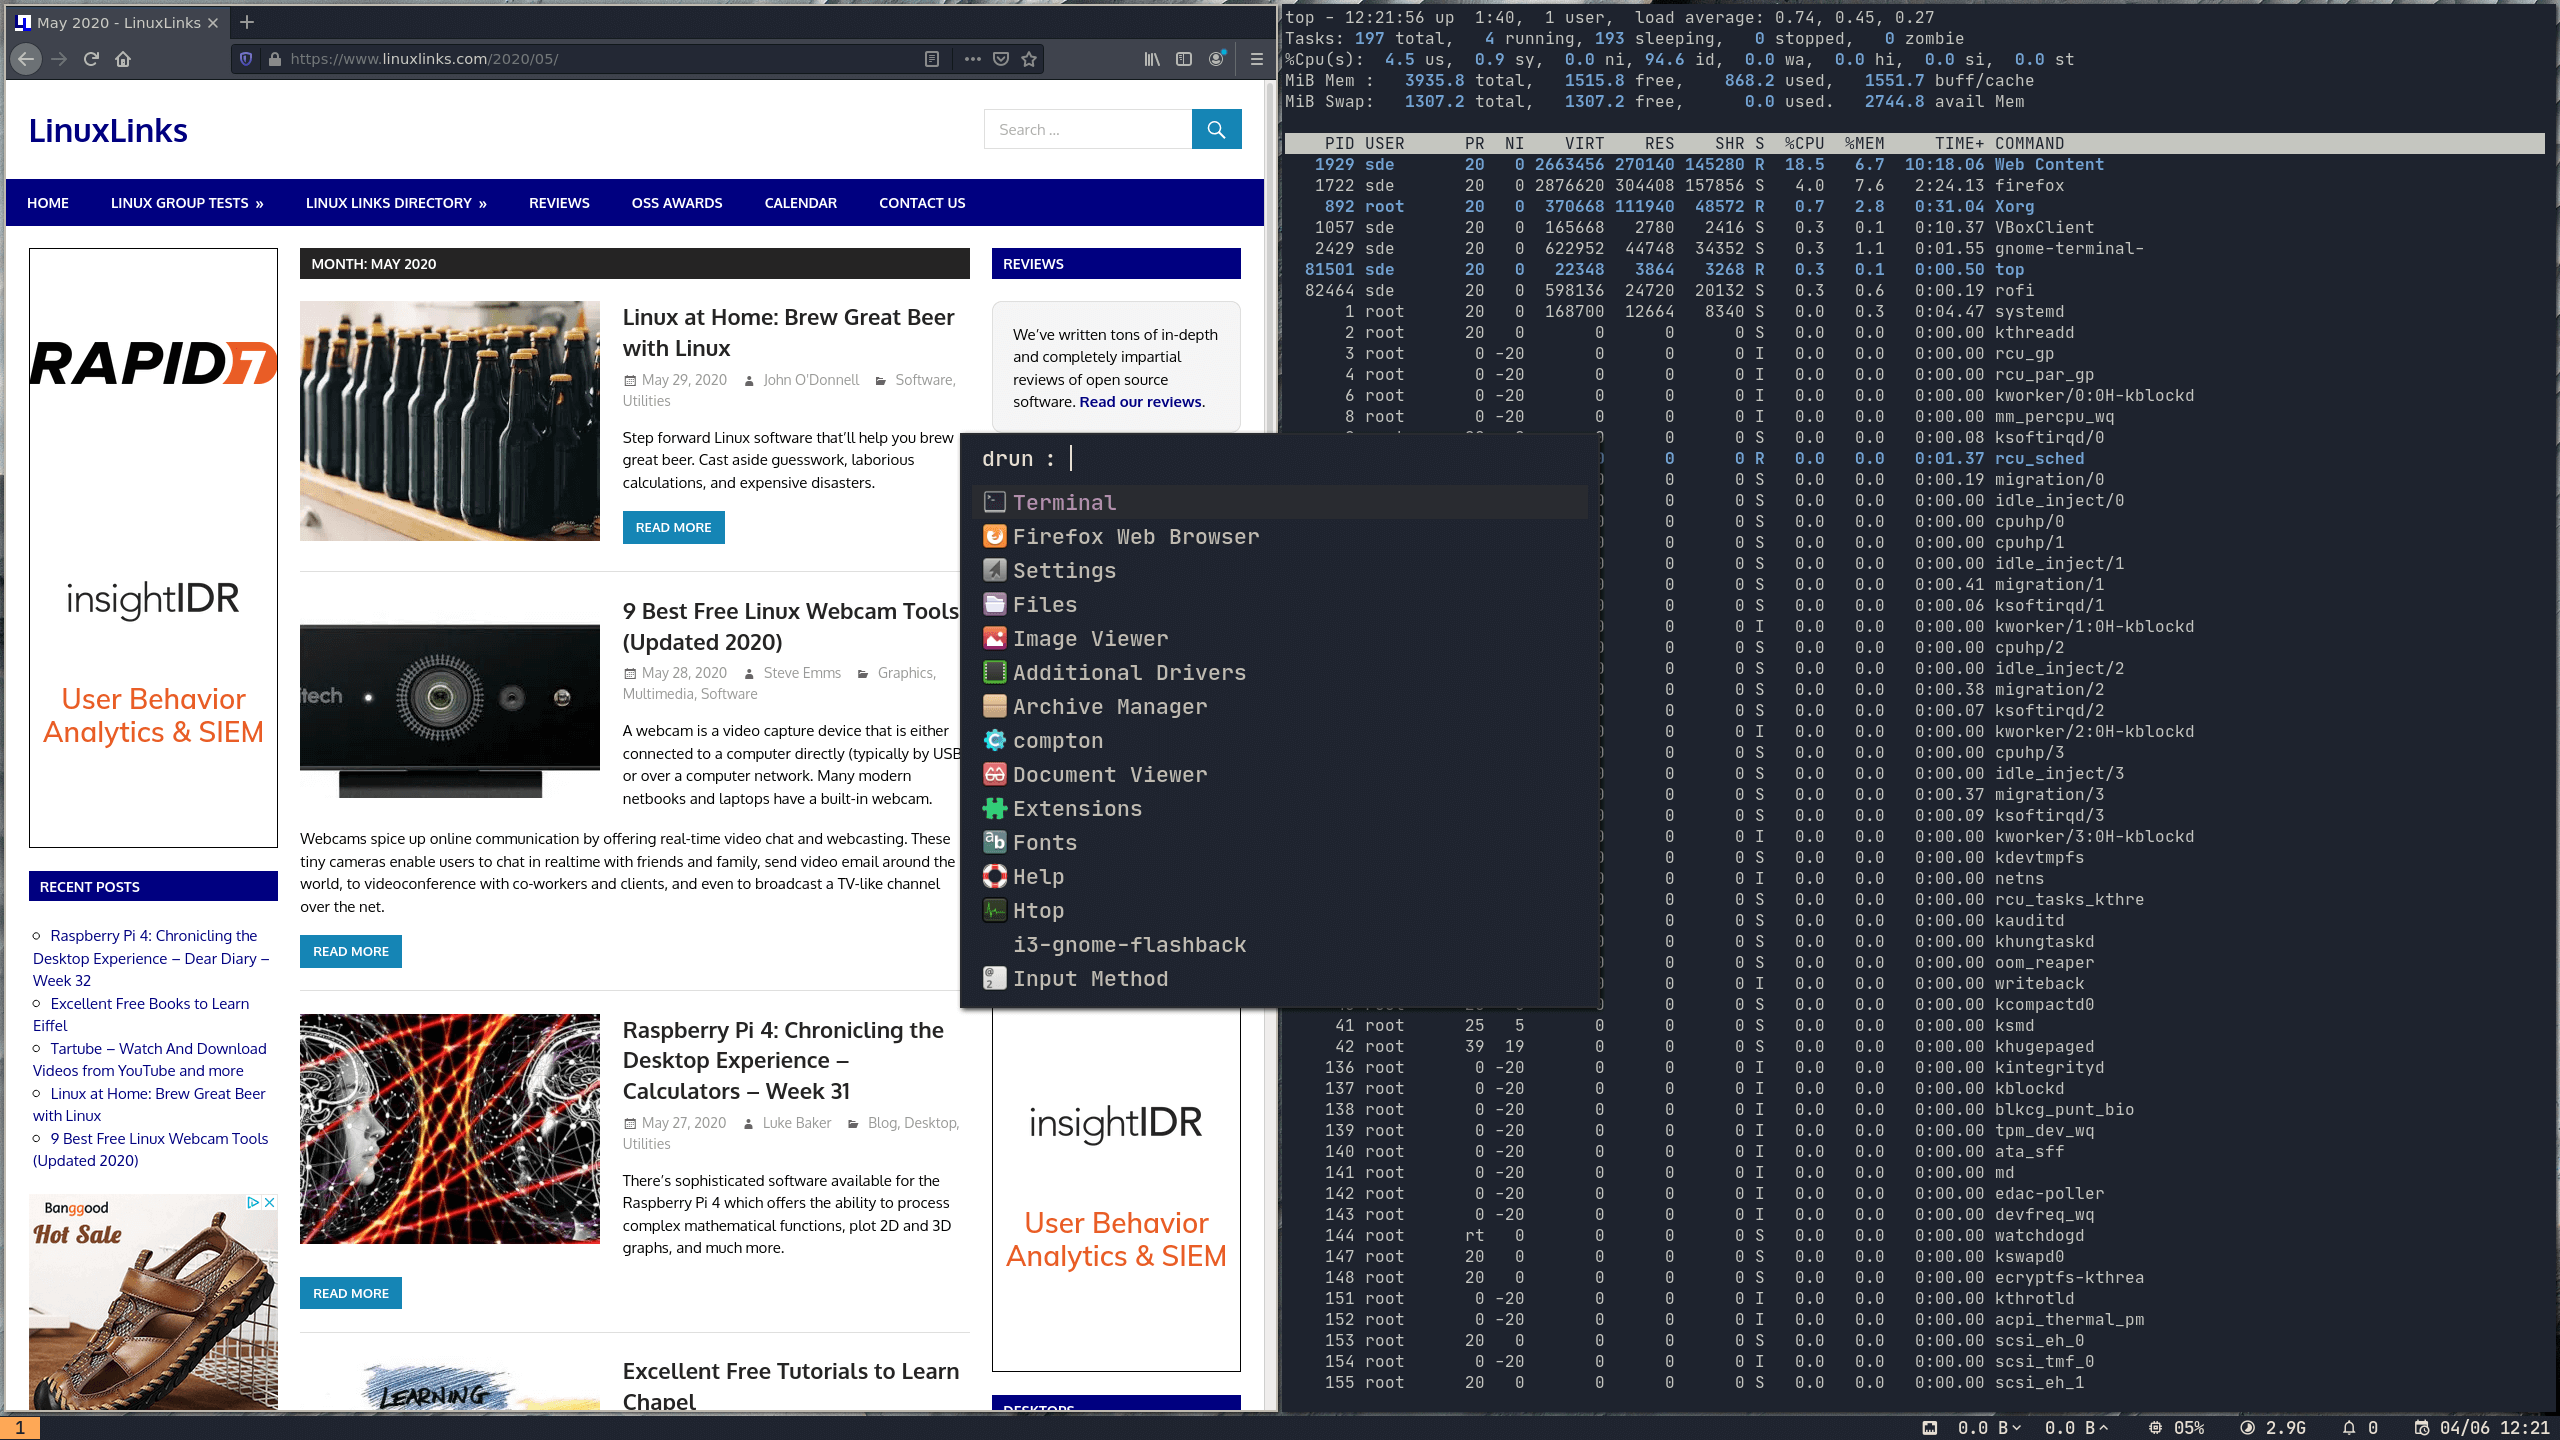Select Input Method in rofi
The width and height of the screenshot is (2560, 1440).
(1280, 978)
